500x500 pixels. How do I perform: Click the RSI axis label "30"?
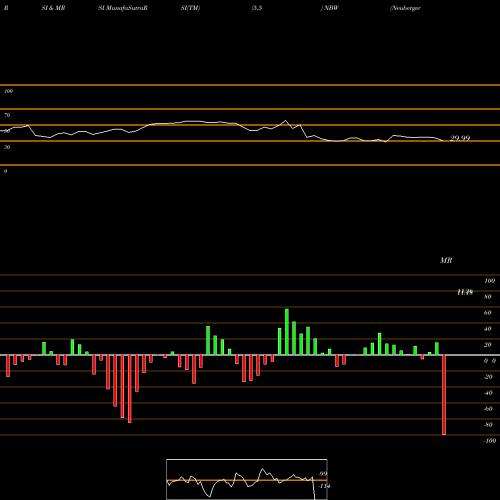click(x=7, y=147)
